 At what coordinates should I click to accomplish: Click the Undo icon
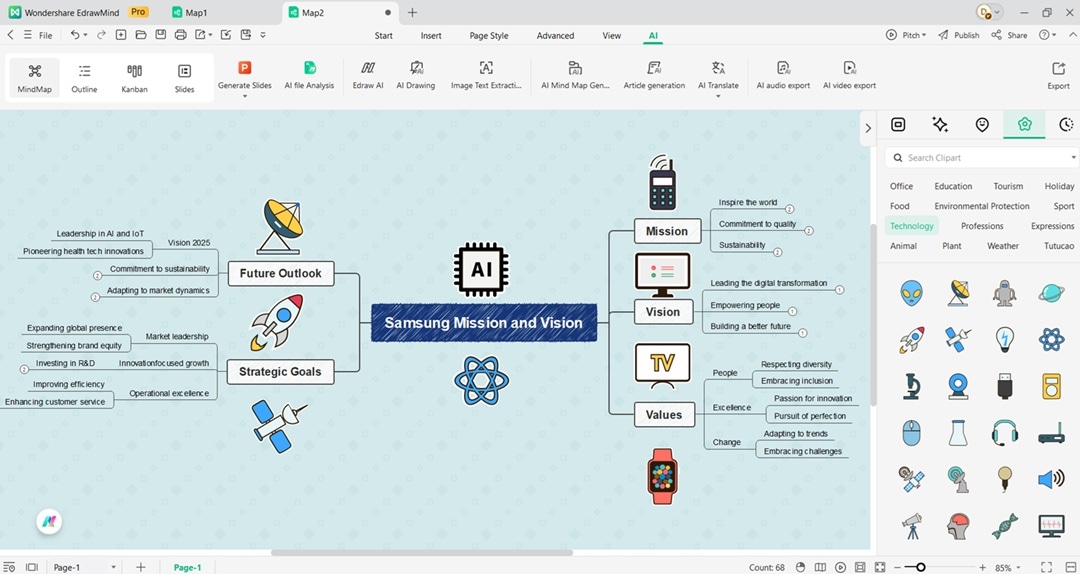tap(74, 34)
